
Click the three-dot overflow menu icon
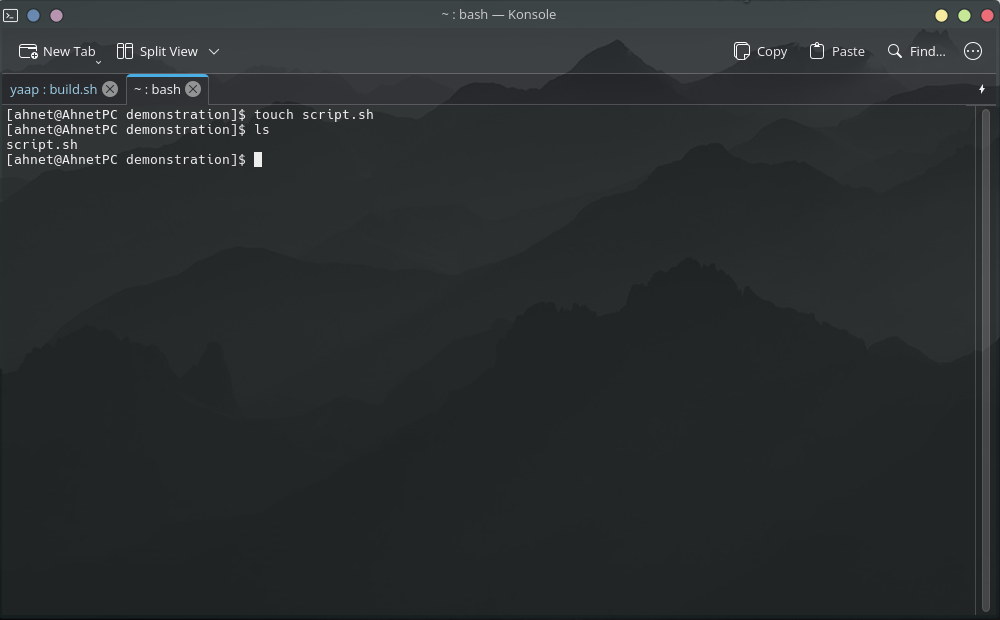pyautogui.click(x=972, y=51)
